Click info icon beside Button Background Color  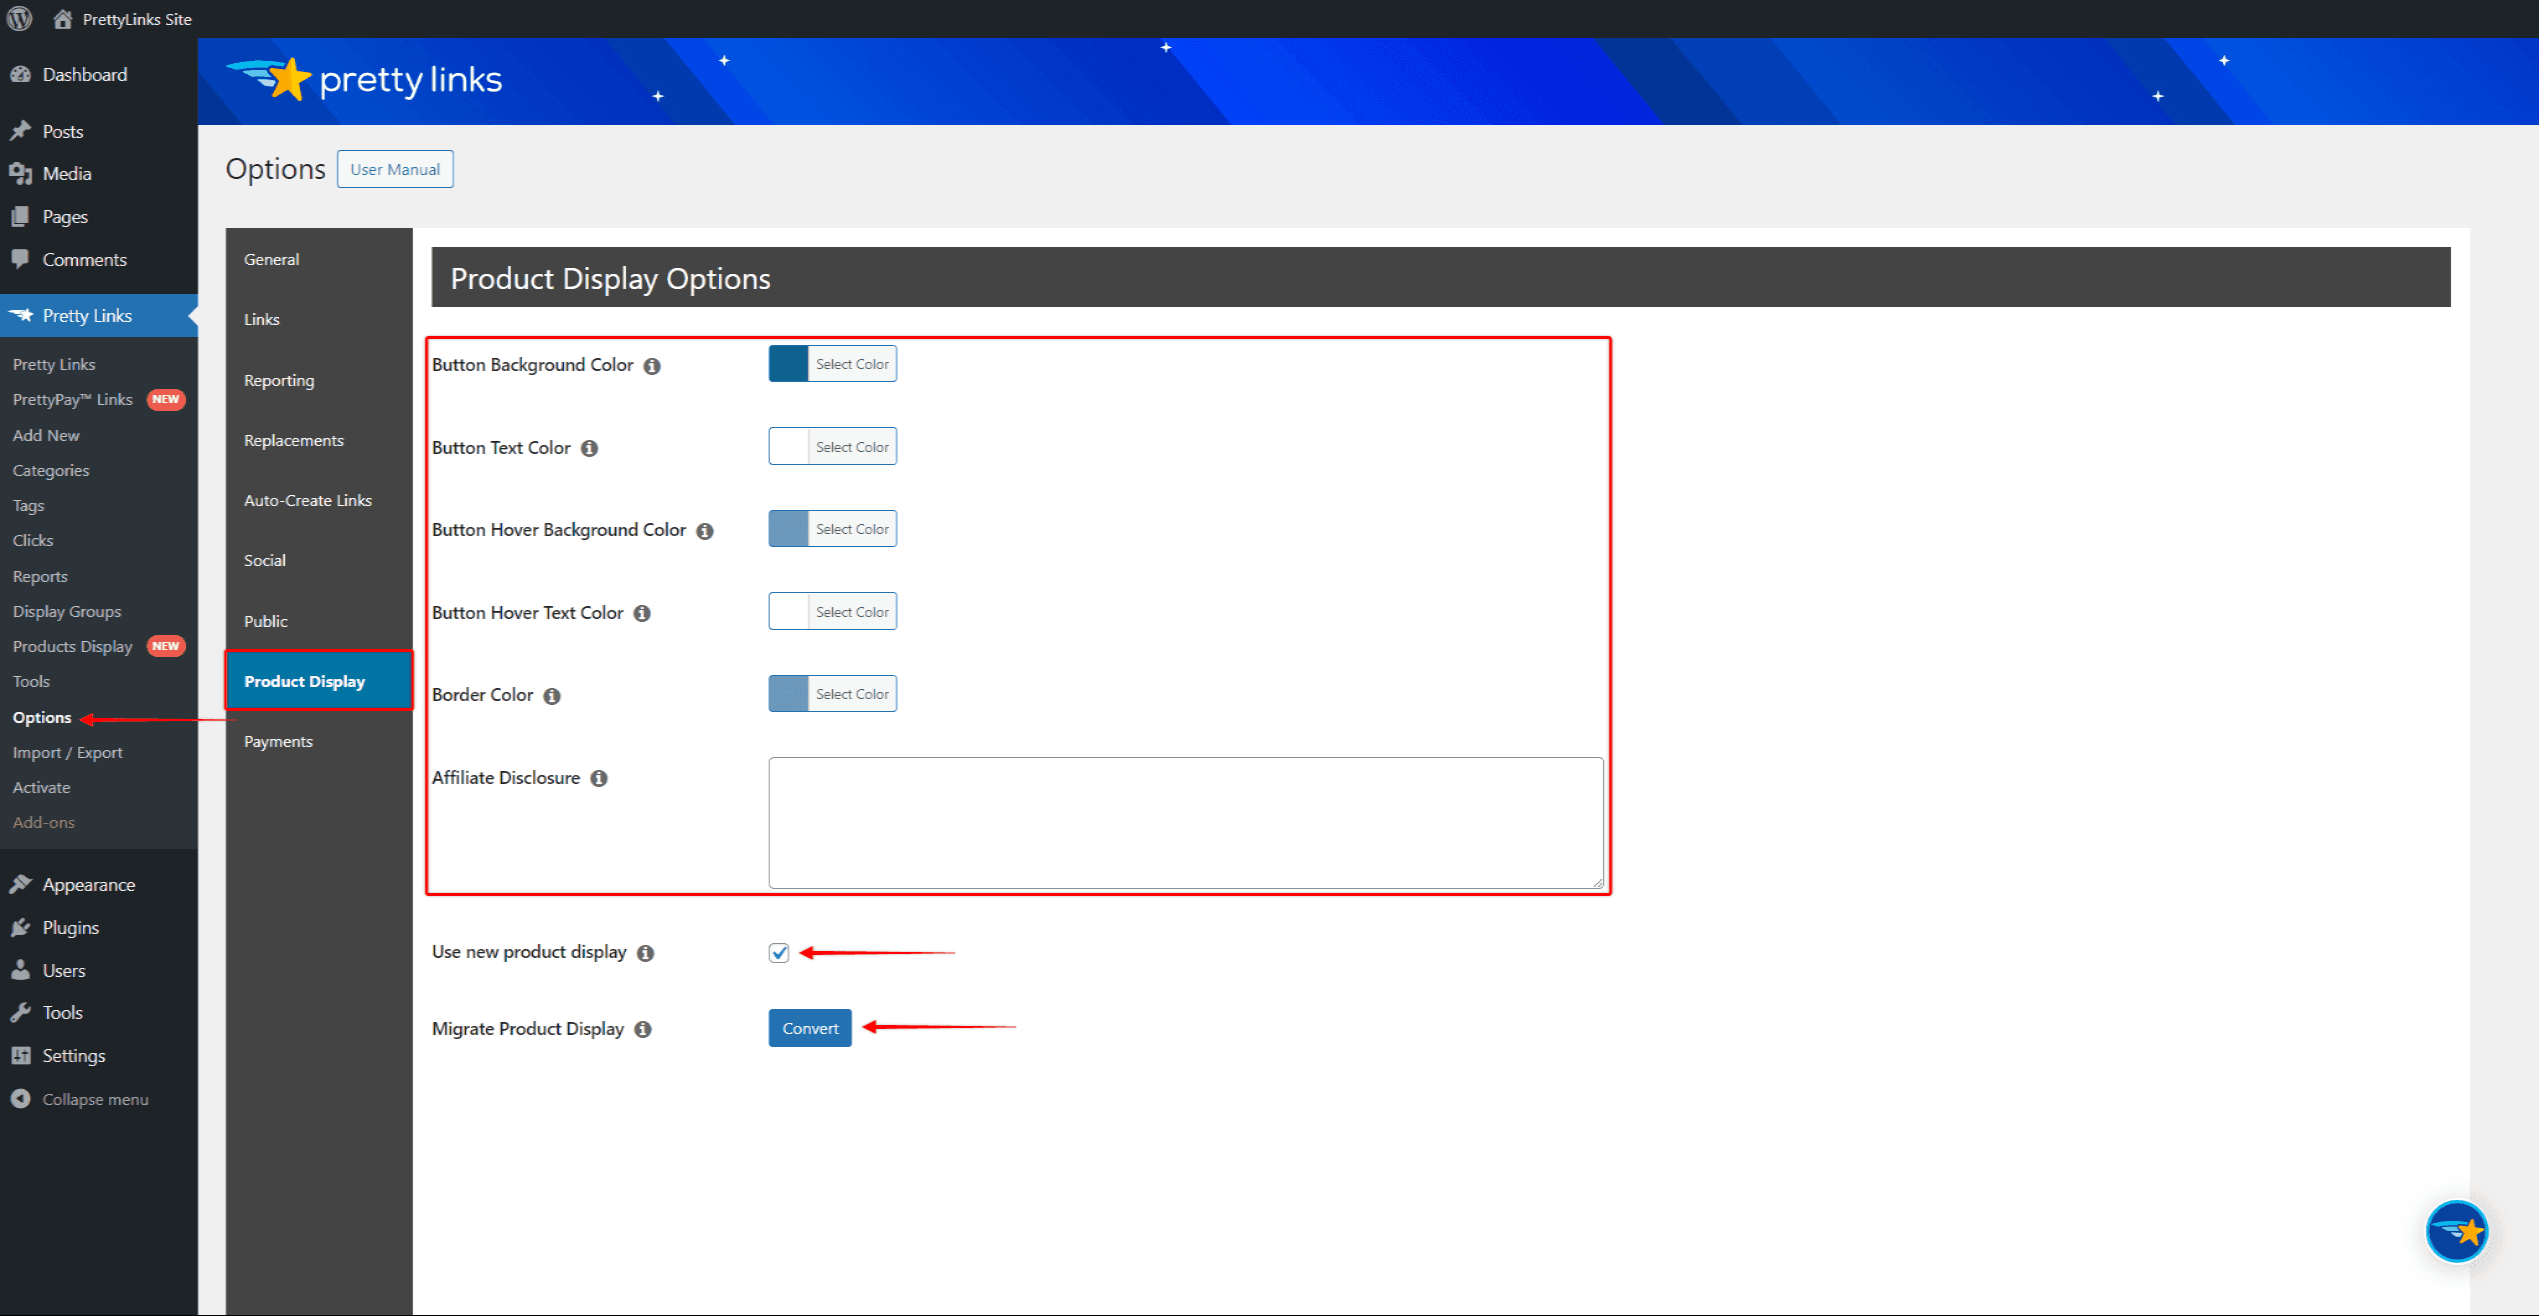tap(652, 366)
